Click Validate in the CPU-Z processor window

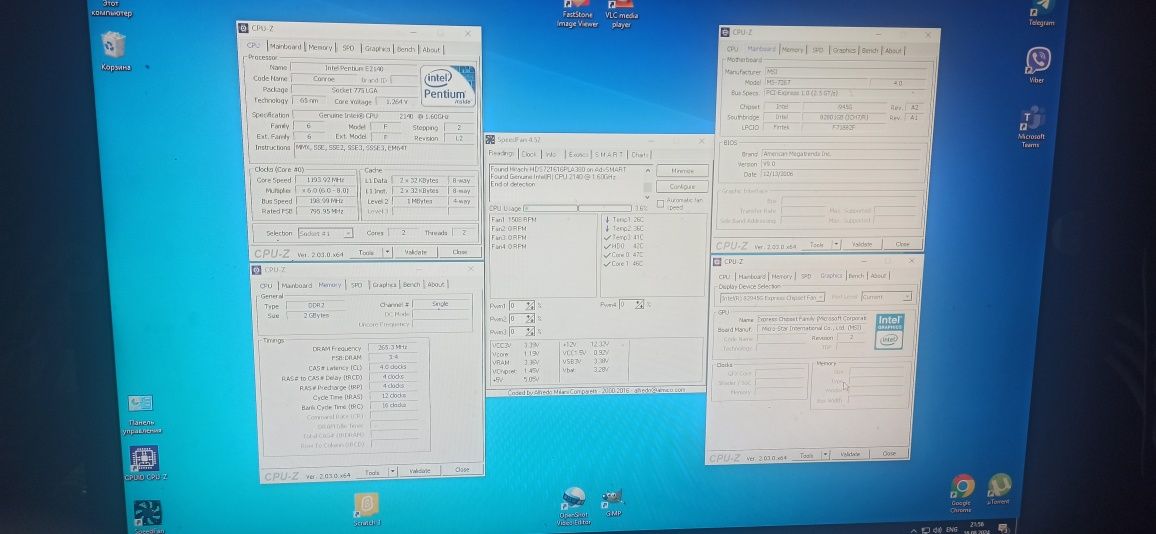416,252
